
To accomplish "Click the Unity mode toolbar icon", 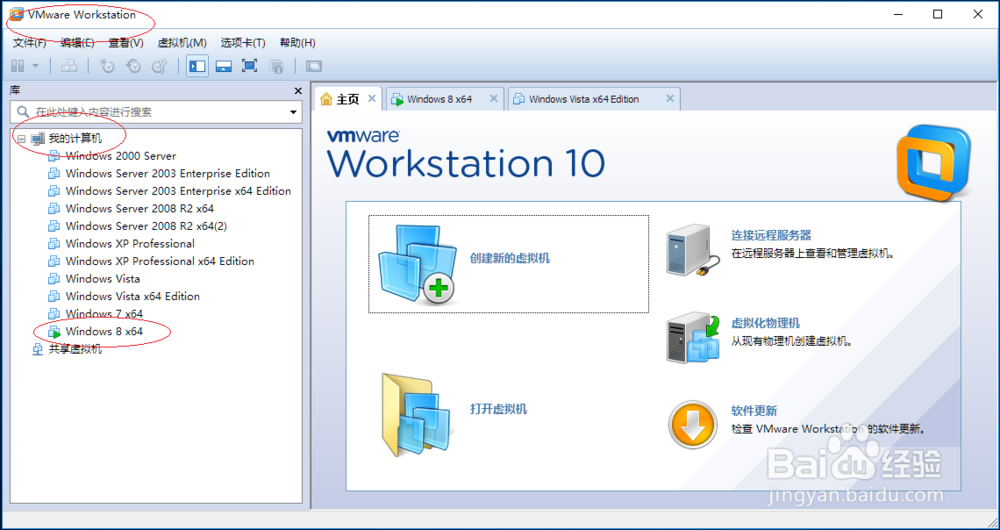I will 276,66.
